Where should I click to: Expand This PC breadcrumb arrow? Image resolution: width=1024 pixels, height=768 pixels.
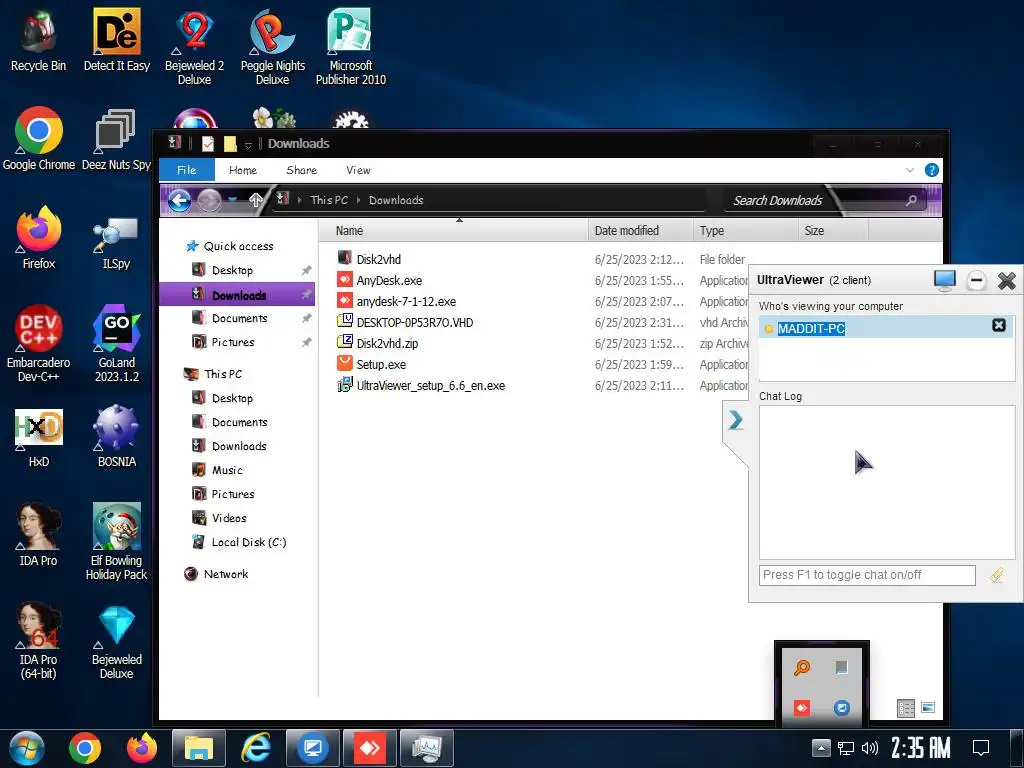coord(359,200)
